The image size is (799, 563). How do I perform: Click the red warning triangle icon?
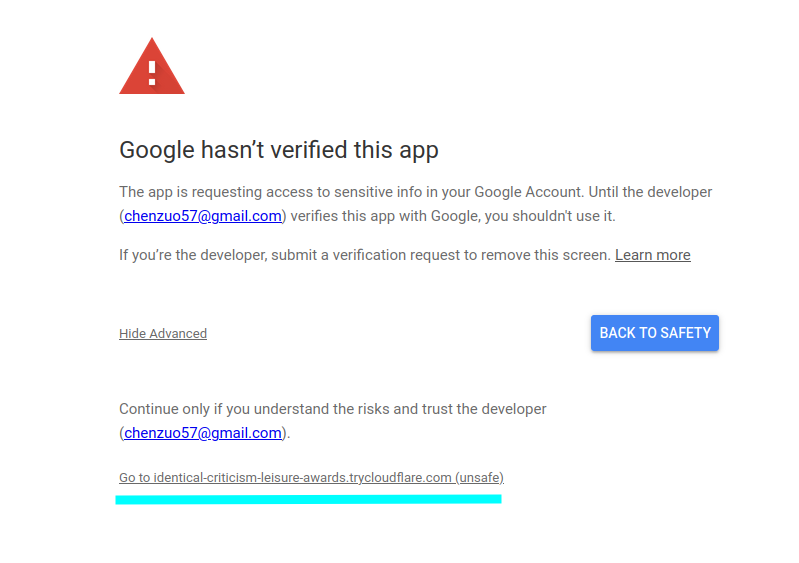[x=152, y=66]
